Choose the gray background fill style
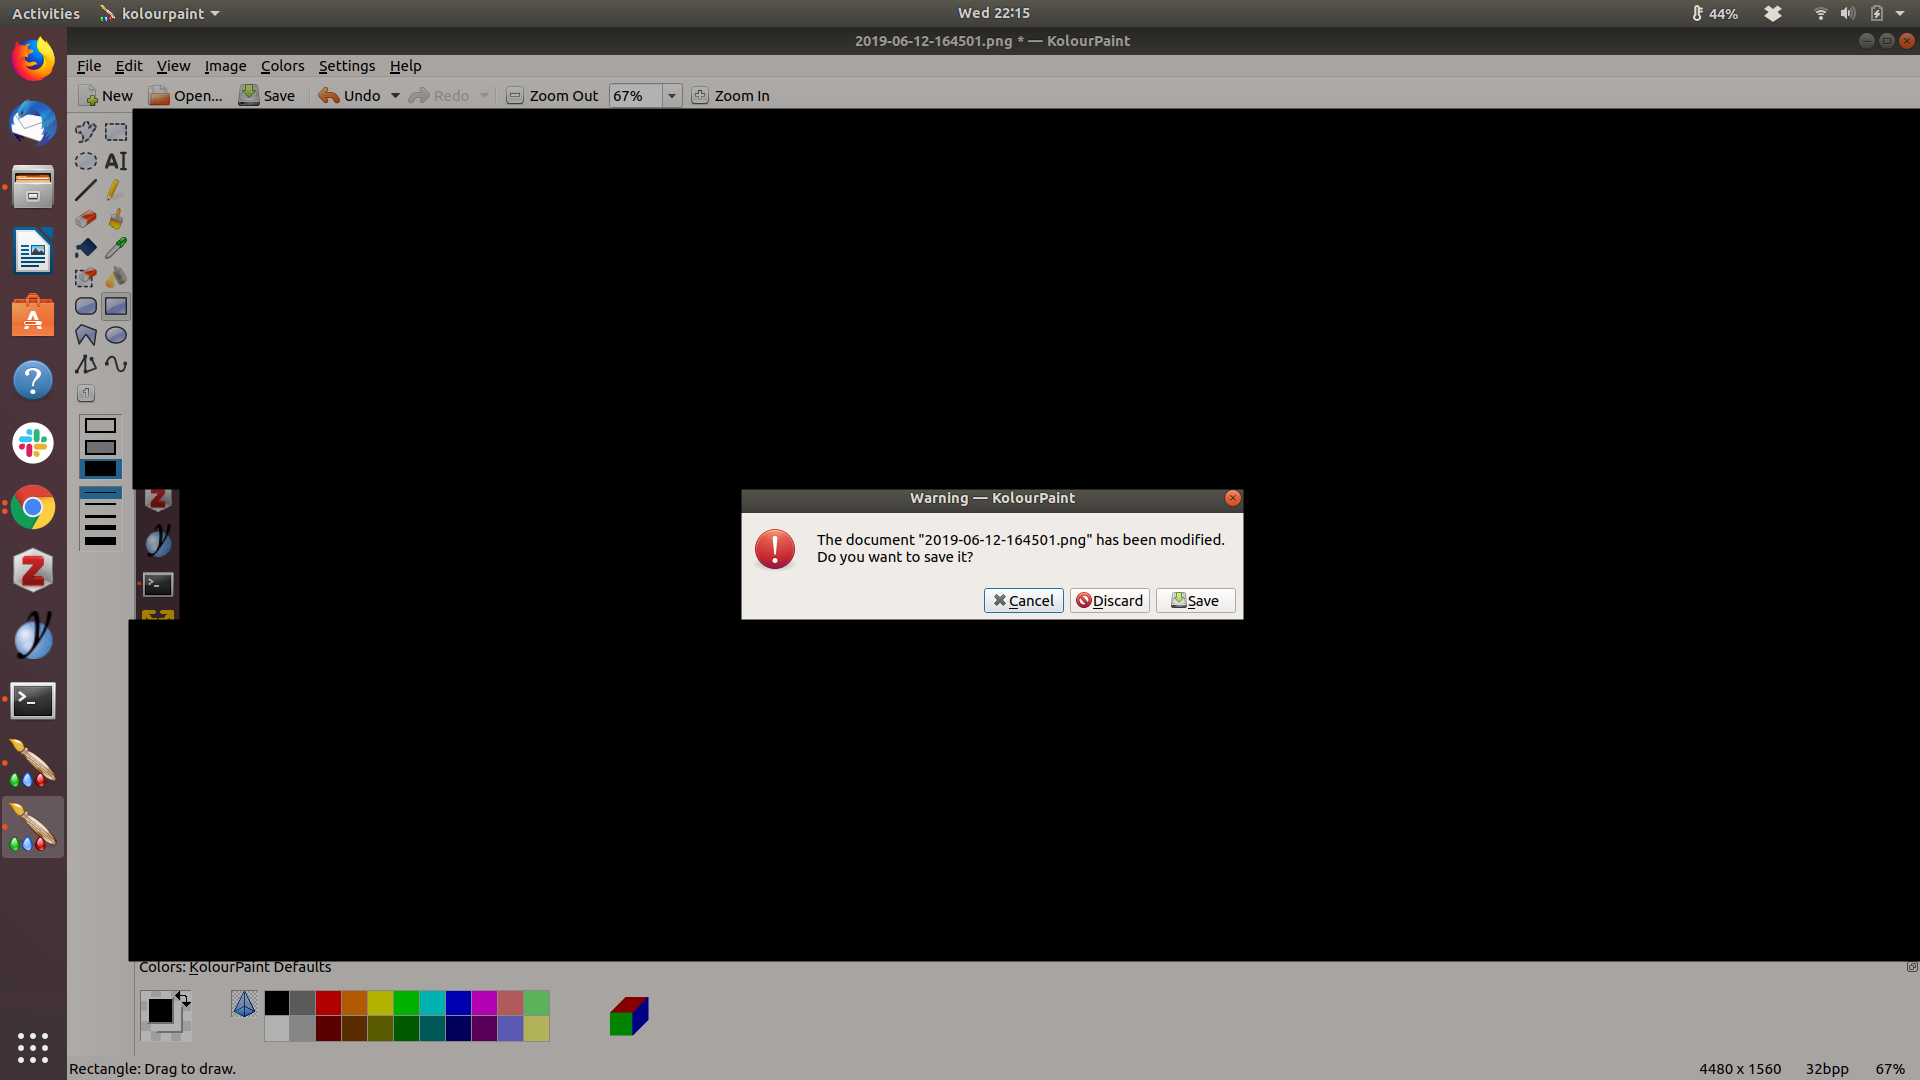The height and width of the screenshot is (1080, 1920). (100, 447)
